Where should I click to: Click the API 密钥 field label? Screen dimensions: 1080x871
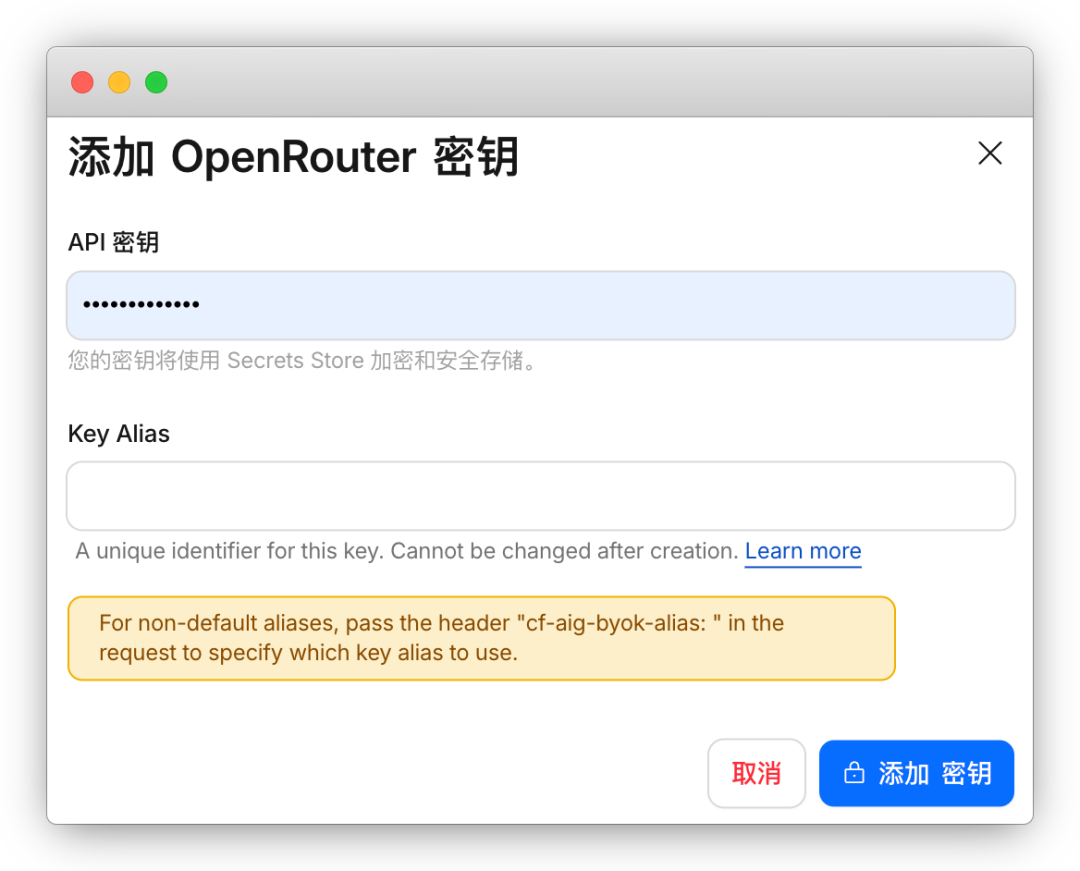click(x=113, y=242)
